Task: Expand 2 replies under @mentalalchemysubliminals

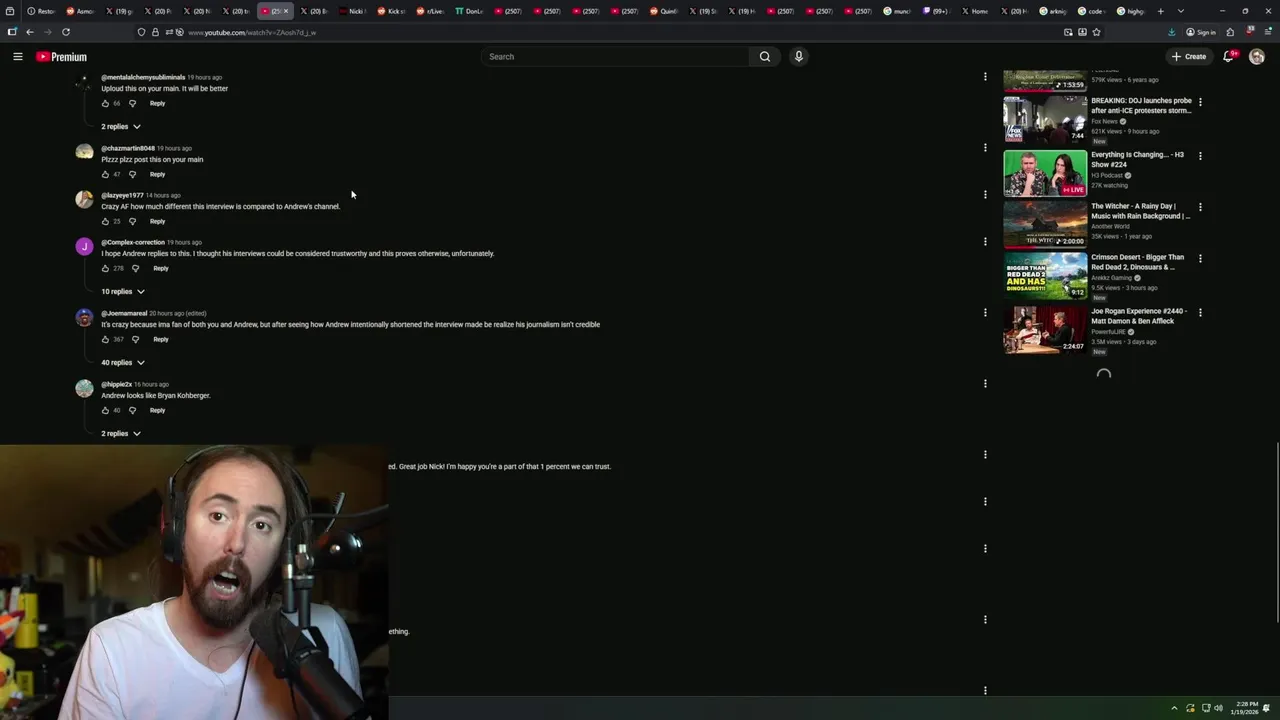Action: (121, 127)
